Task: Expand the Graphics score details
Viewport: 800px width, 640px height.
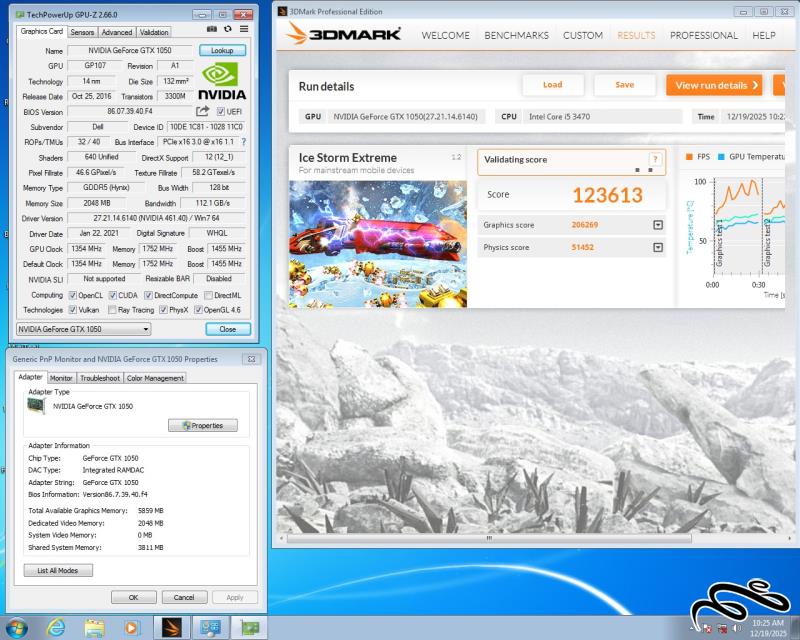Action: 657,225
